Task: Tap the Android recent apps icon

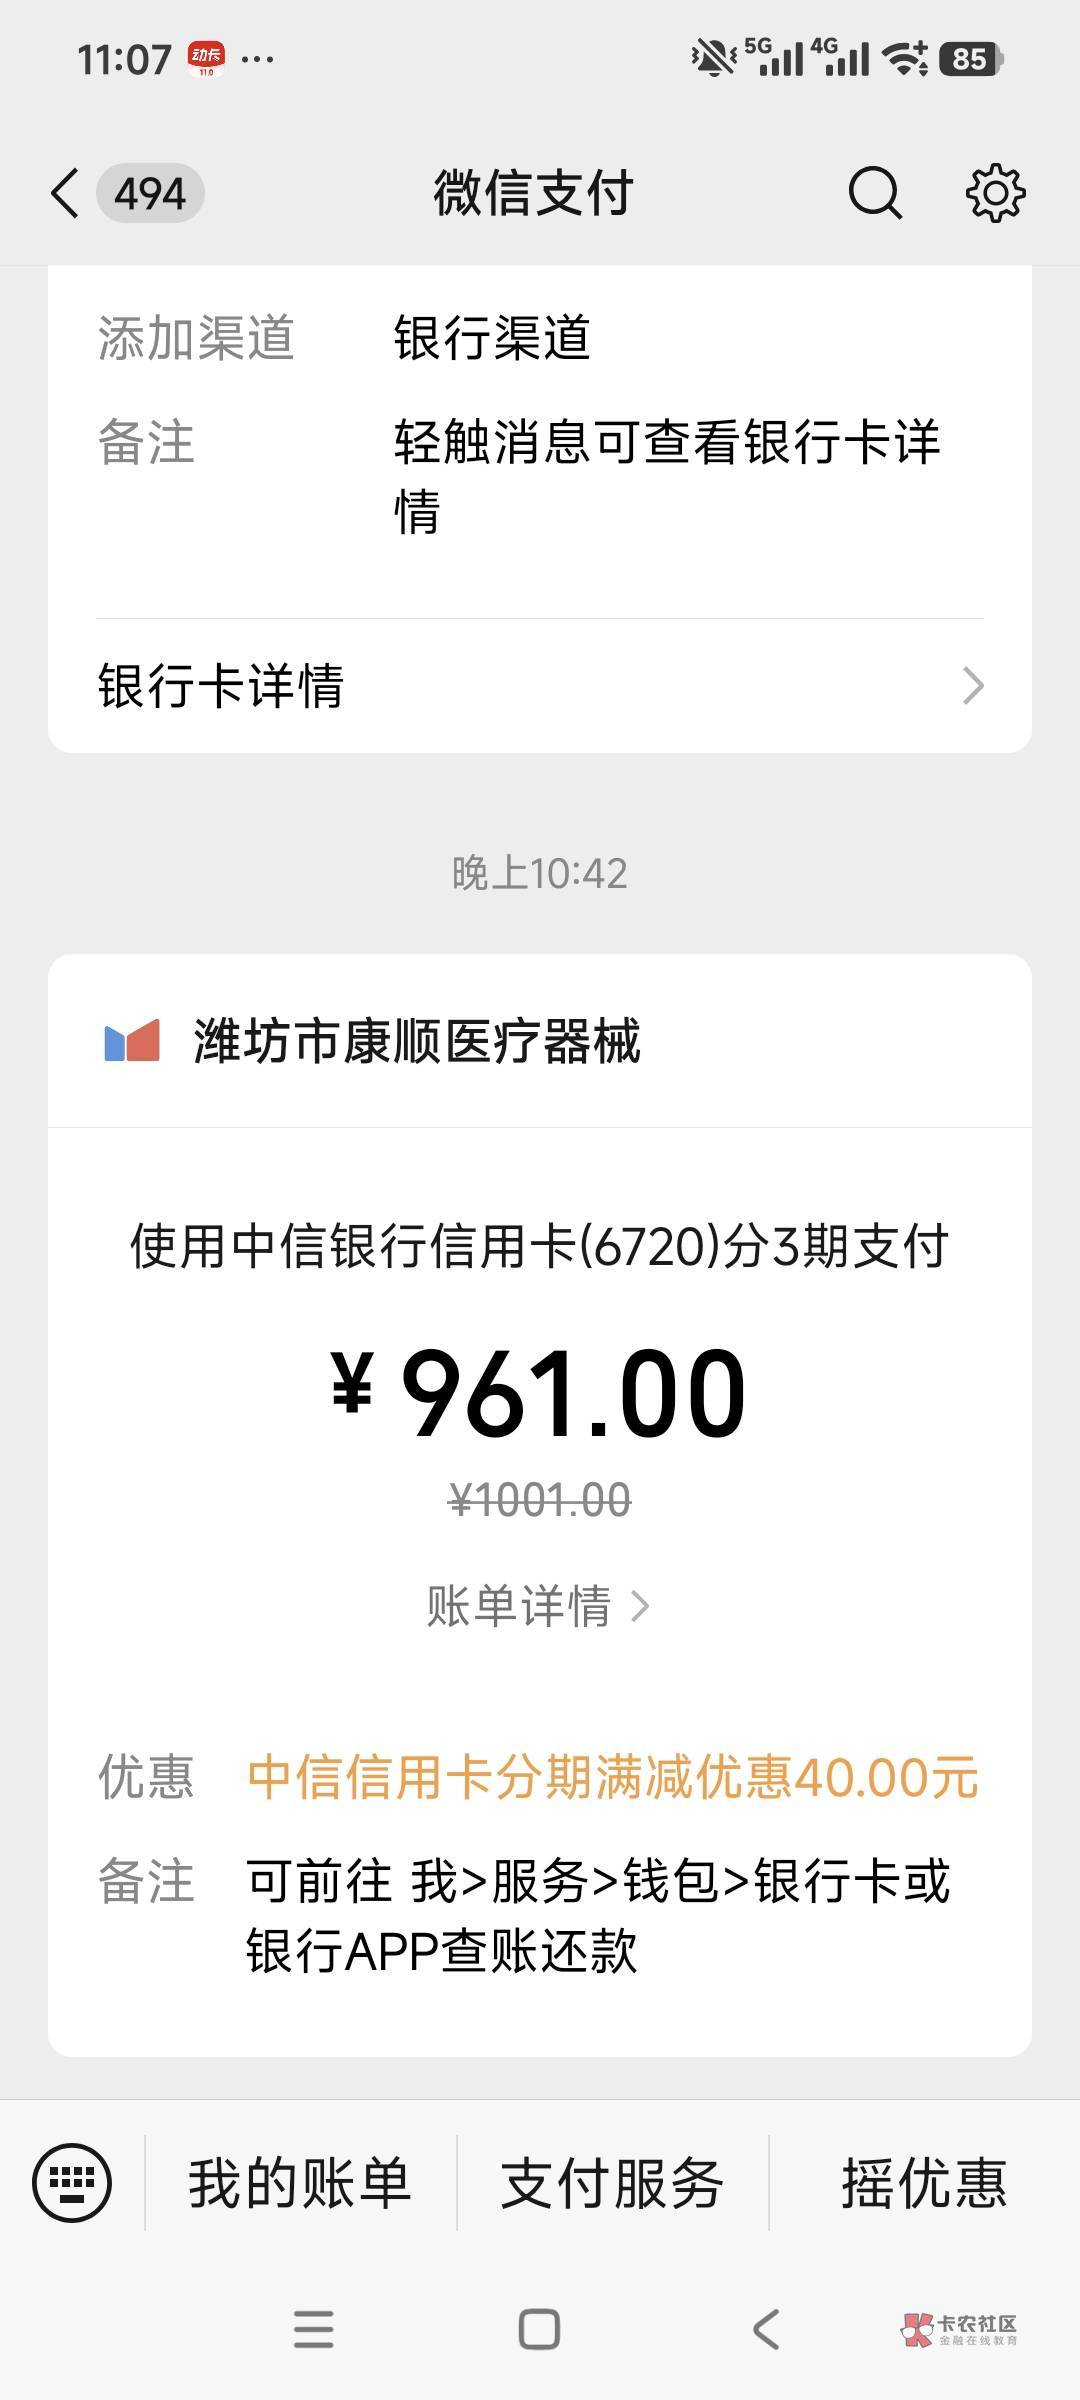Action: coord(313,2329)
